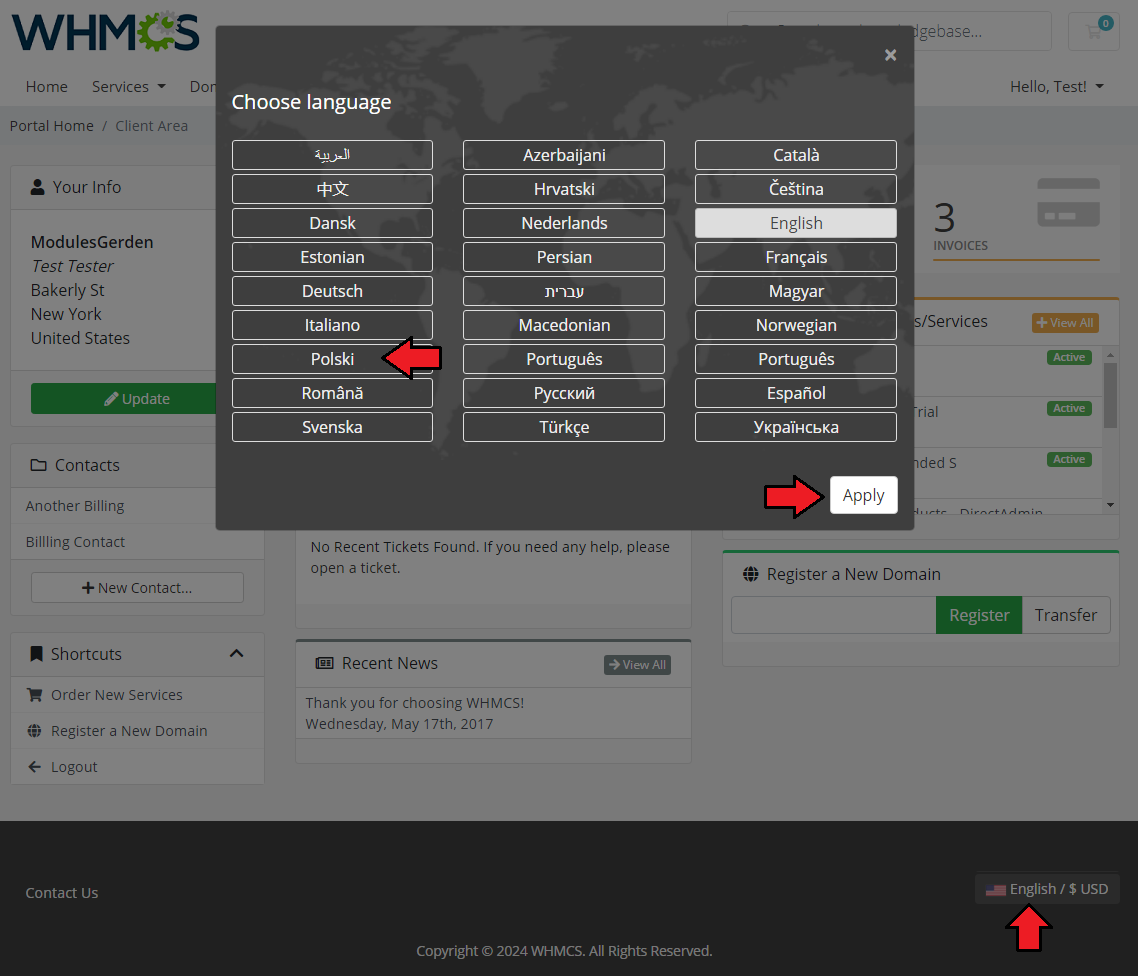
Task: Select Hrvatski language
Action: point(564,189)
